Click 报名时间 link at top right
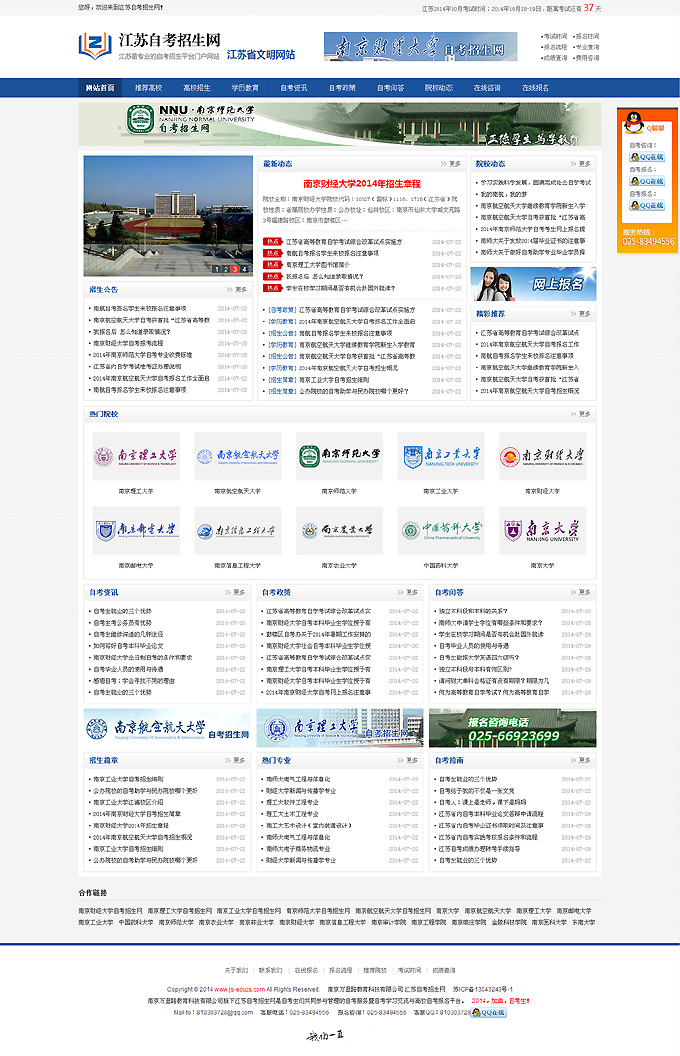The image size is (680, 1056). pos(587,36)
